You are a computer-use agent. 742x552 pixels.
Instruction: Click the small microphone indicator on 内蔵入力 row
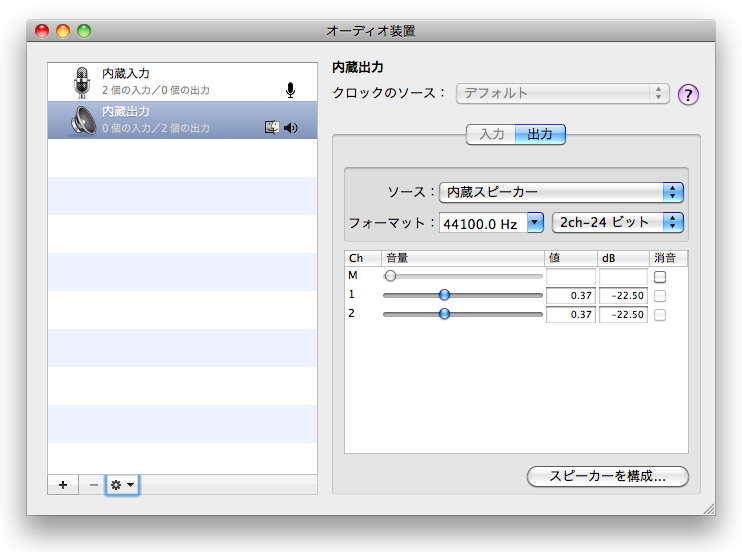(290, 90)
